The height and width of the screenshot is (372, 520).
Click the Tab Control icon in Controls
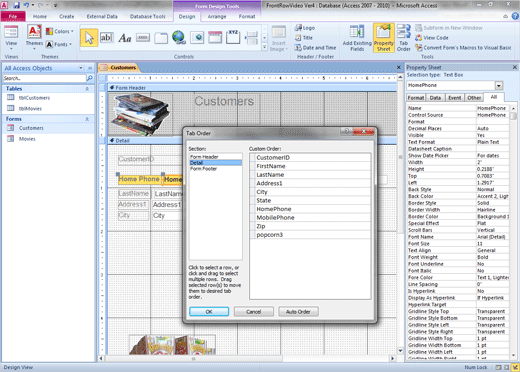pyautogui.click(x=161, y=38)
